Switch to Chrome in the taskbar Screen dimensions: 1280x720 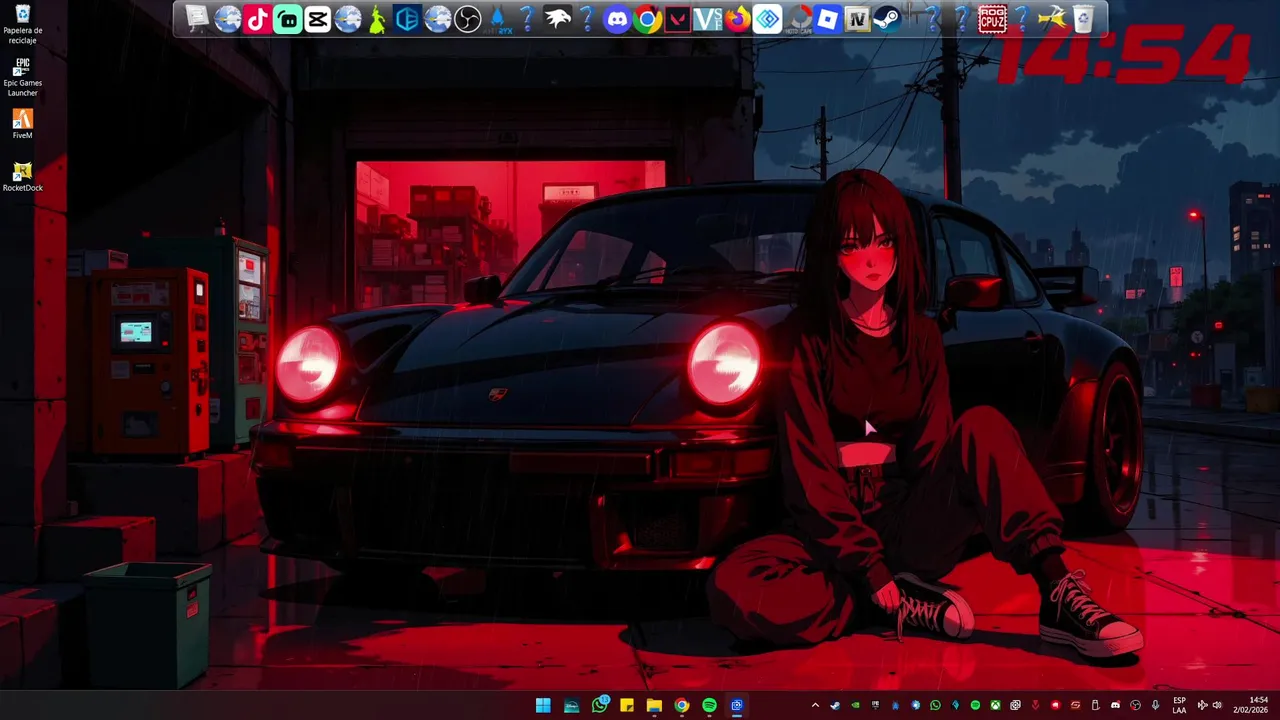(682, 706)
